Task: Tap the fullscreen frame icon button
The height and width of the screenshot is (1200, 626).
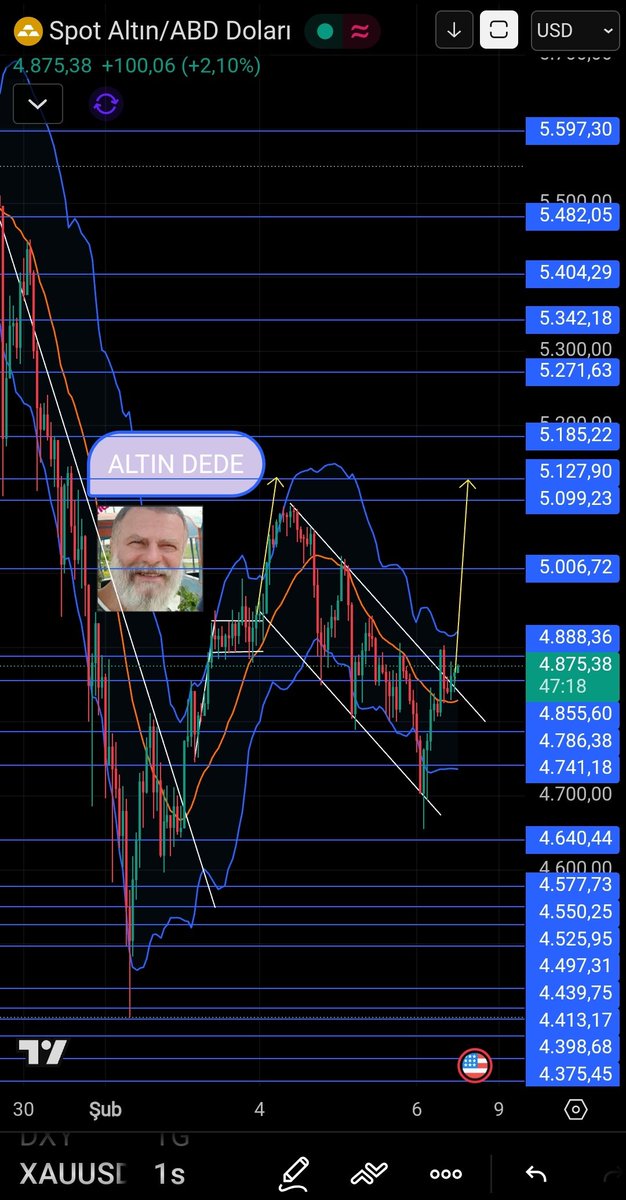Action: click(x=499, y=30)
